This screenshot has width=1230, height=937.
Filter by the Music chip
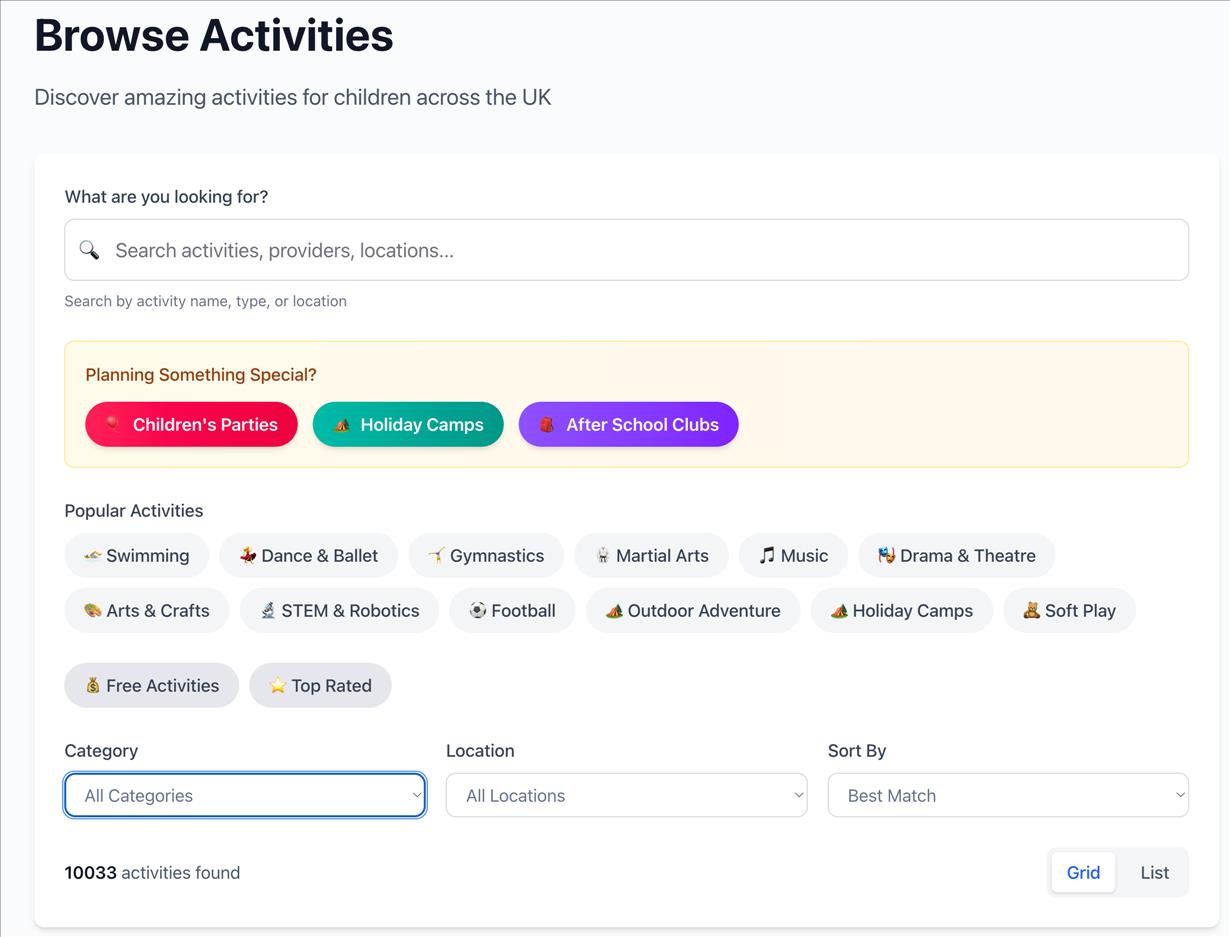(x=793, y=555)
